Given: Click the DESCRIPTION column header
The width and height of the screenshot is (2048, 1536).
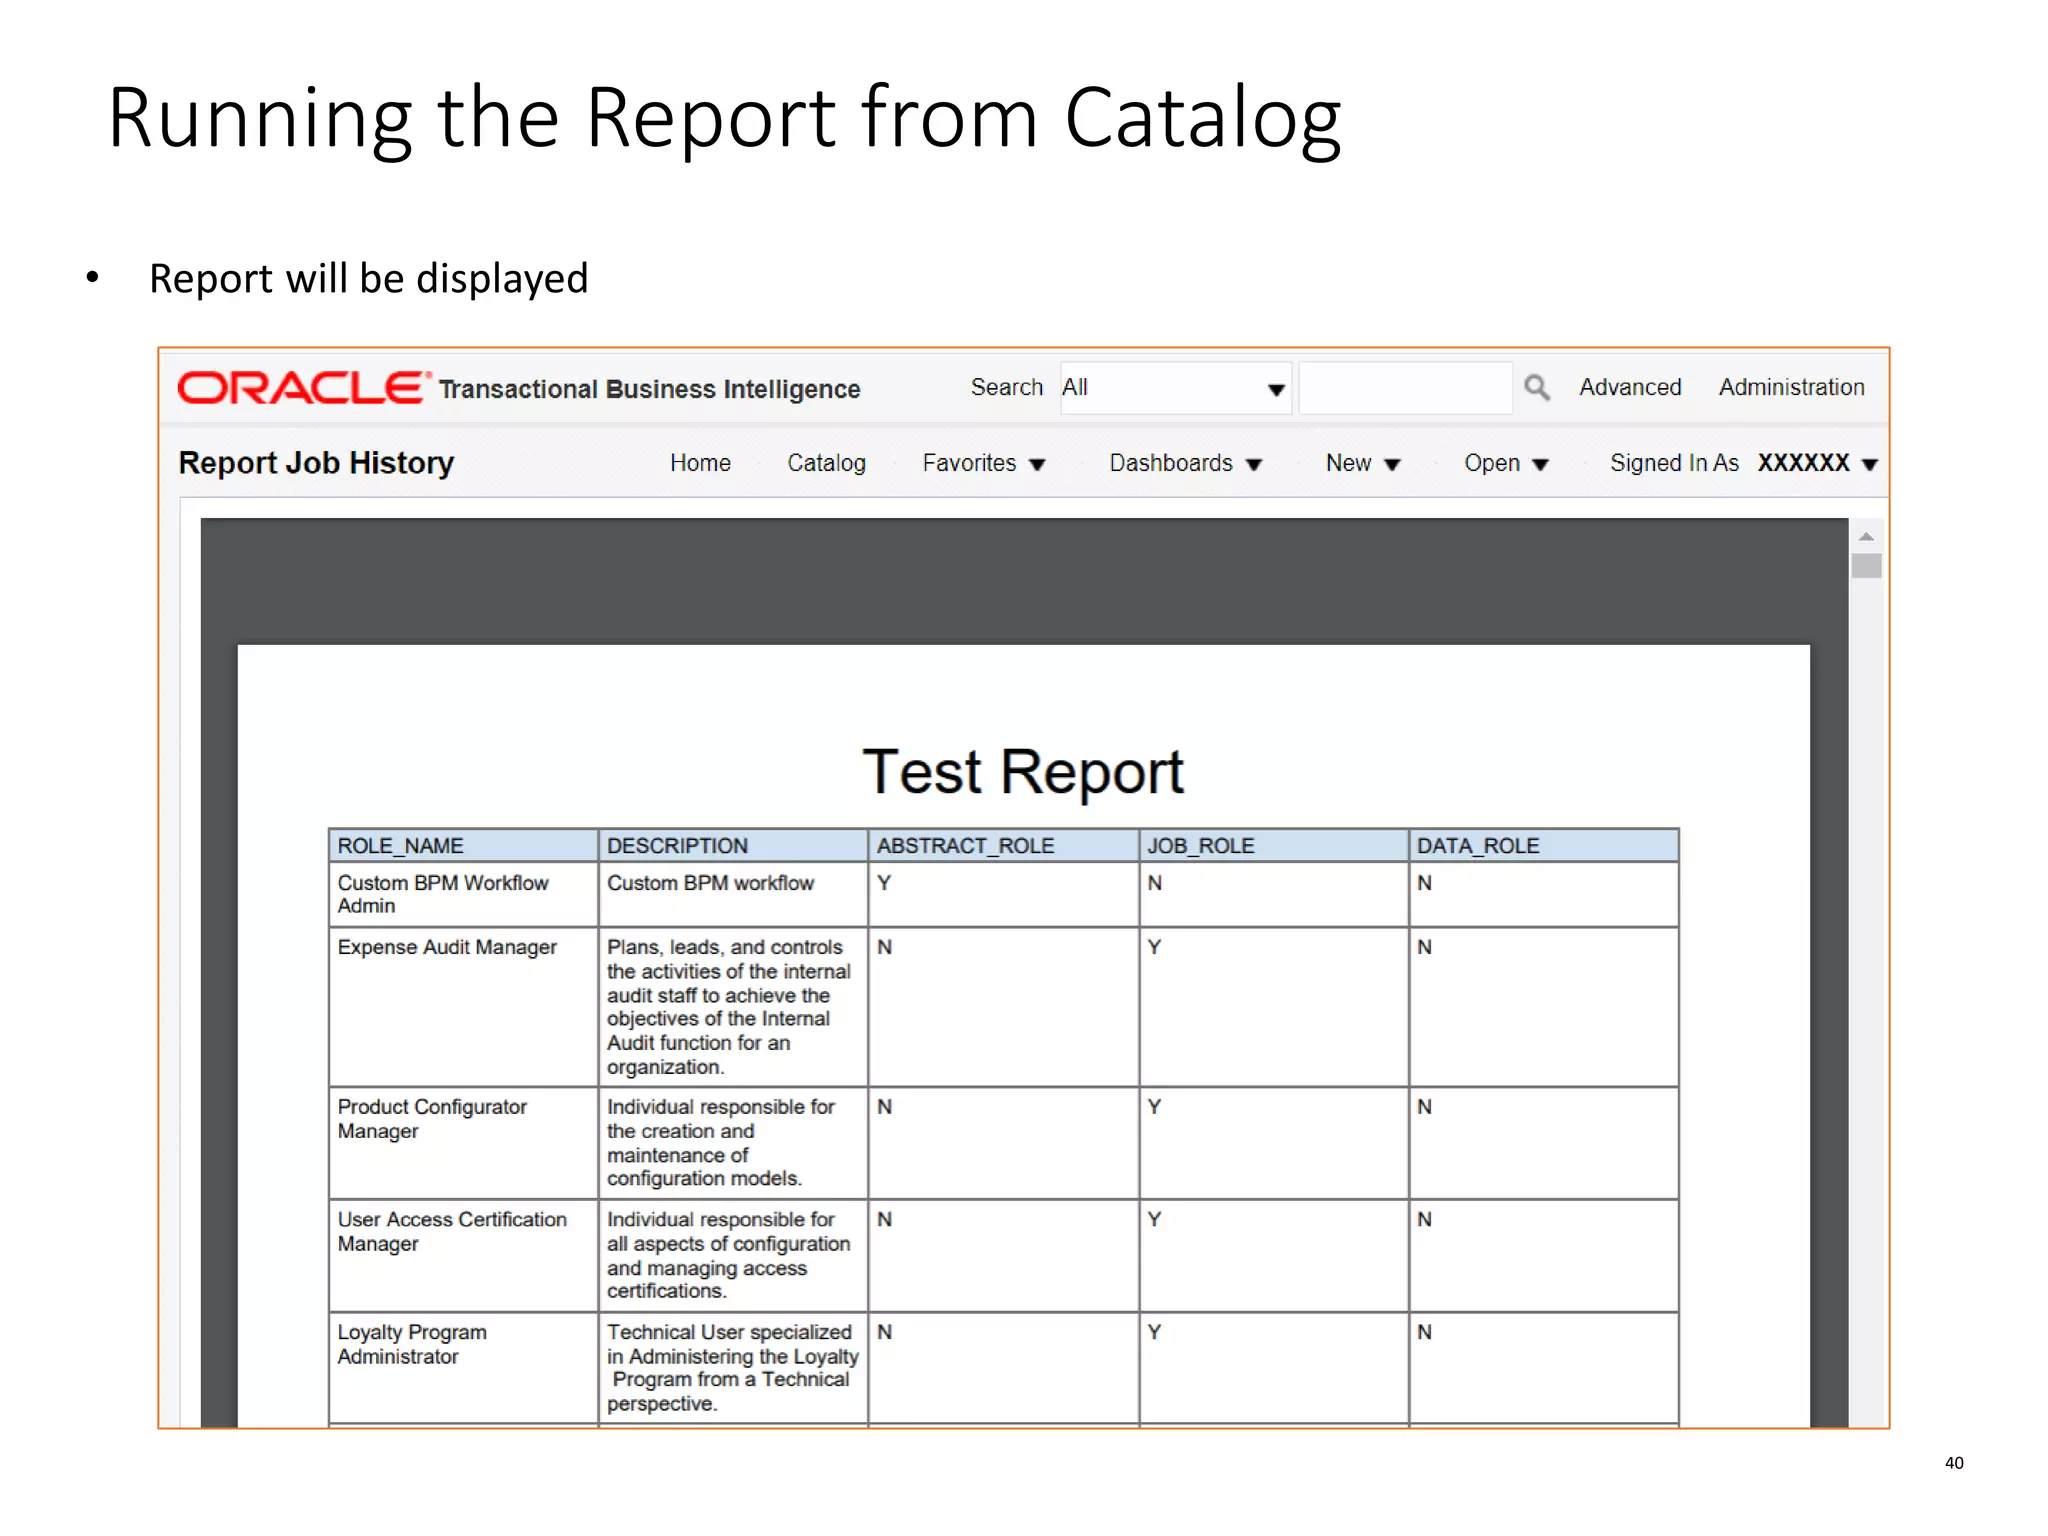Looking at the screenshot, I should [733, 846].
